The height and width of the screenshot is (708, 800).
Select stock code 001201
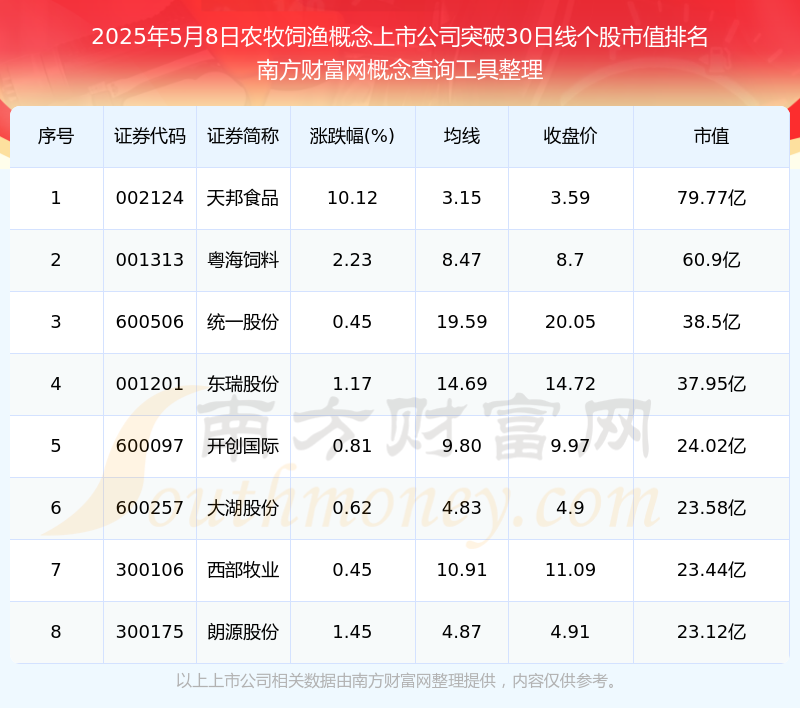[149, 384]
